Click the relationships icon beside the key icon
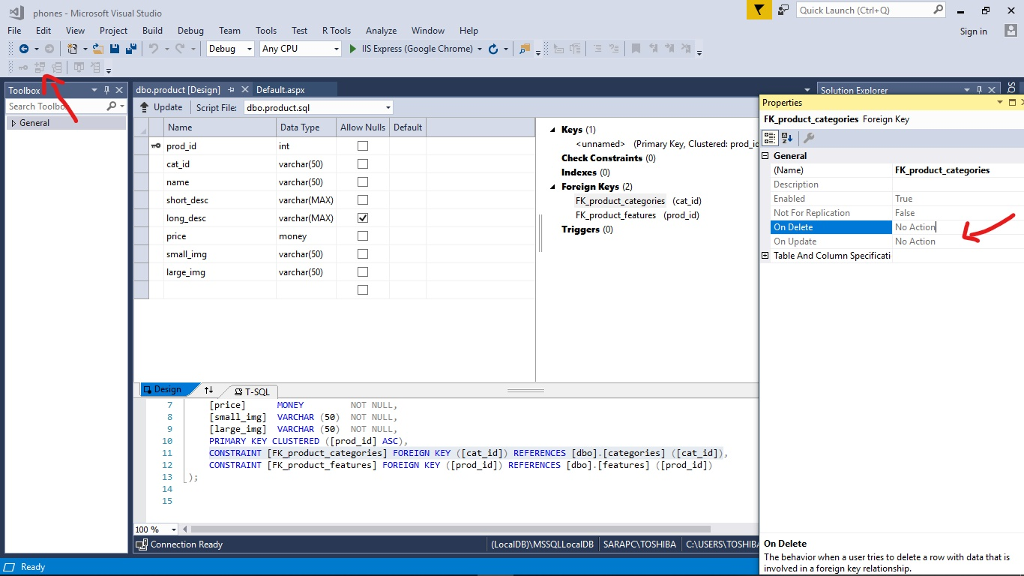 pyautogui.click(x=40, y=67)
